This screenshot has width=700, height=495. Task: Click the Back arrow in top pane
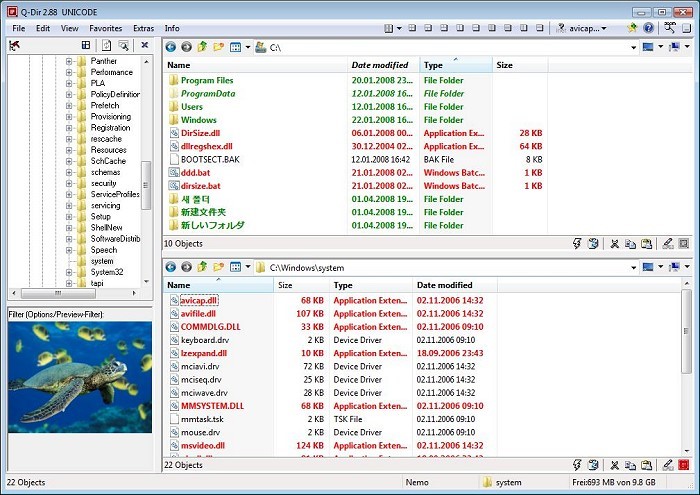[171, 47]
